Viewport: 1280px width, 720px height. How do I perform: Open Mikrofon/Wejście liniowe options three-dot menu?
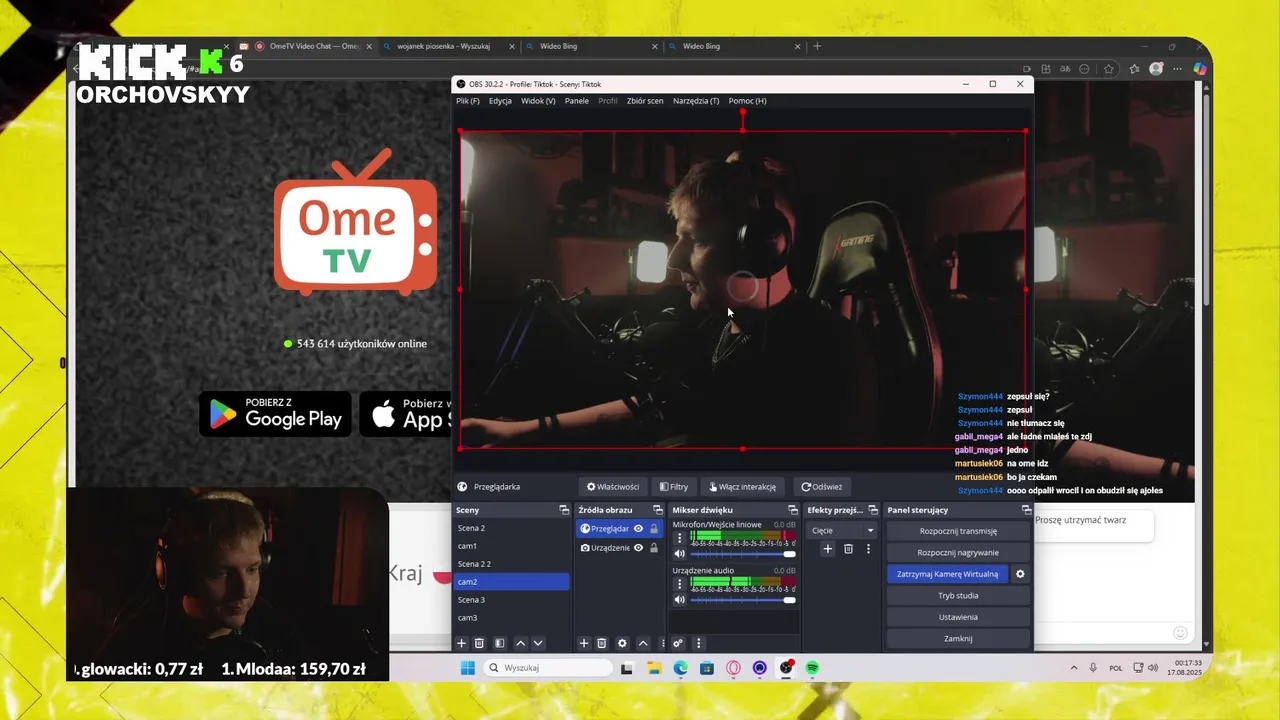point(680,537)
